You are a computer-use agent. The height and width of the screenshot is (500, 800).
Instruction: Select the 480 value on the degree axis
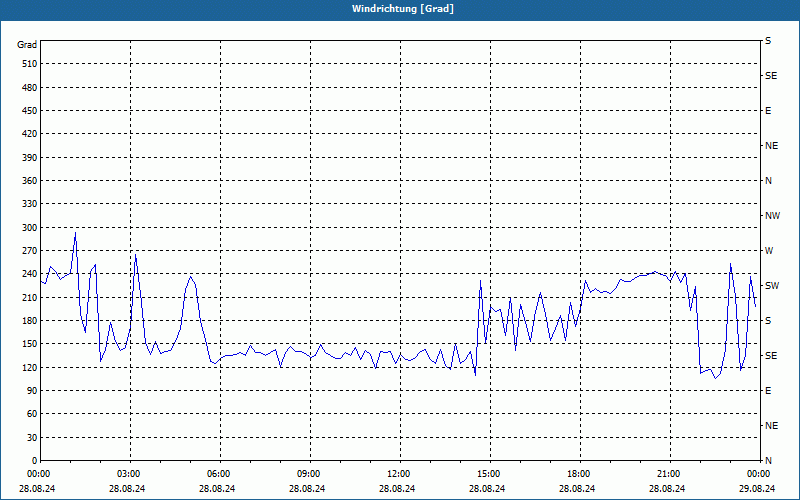click(30, 87)
